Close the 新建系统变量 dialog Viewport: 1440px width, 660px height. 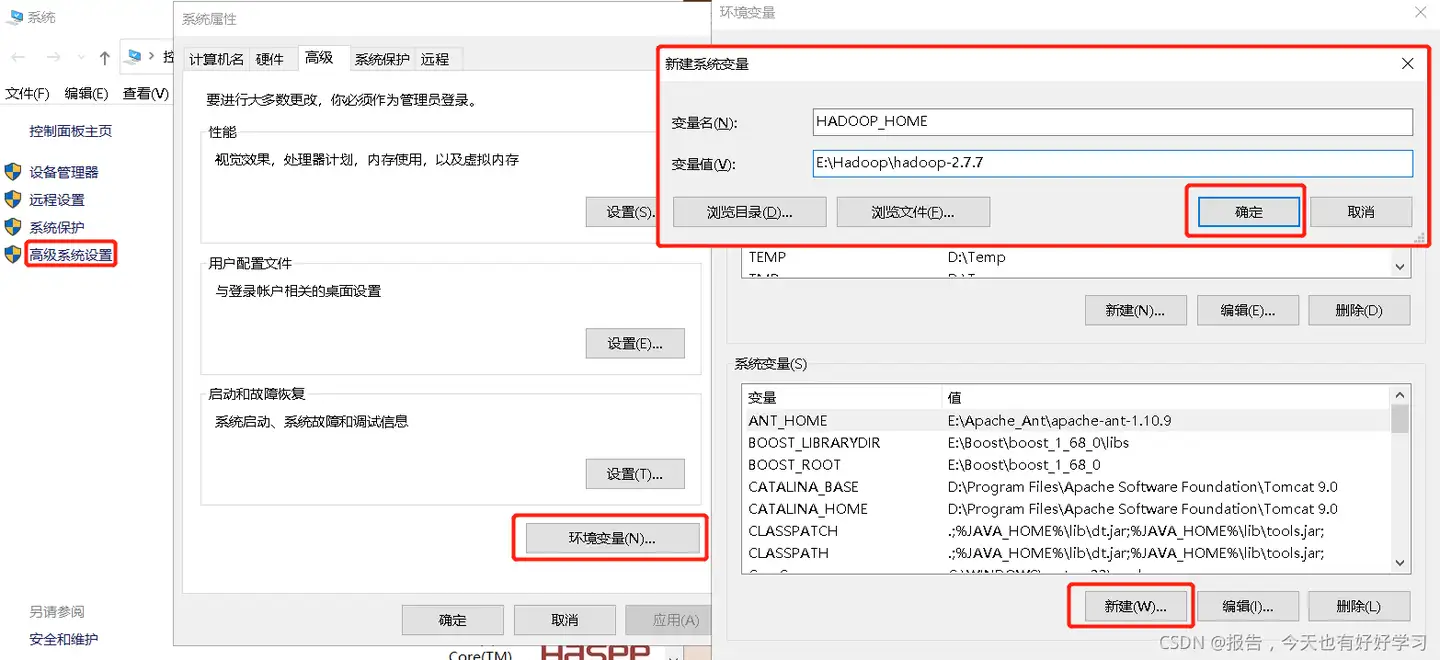tap(1407, 63)
